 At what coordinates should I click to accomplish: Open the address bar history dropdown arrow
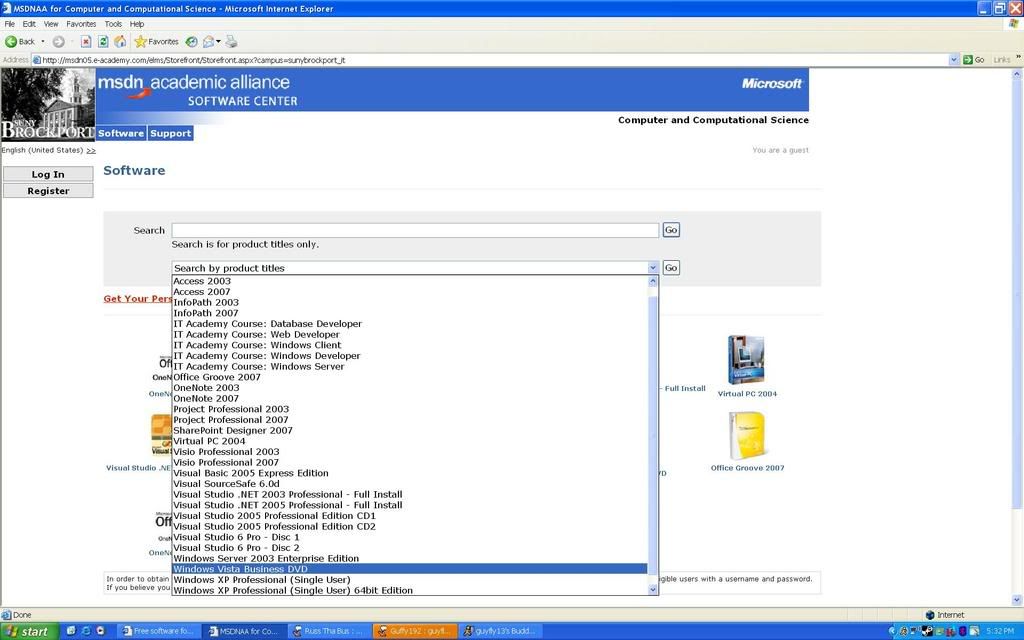click(953, 59)
